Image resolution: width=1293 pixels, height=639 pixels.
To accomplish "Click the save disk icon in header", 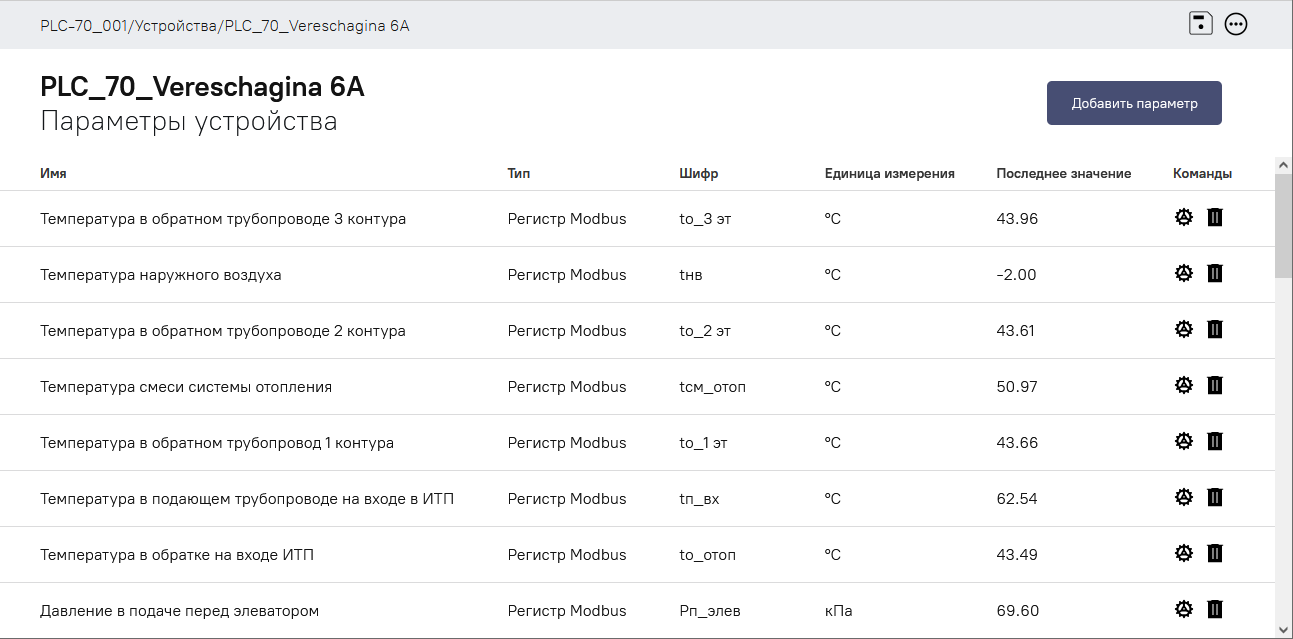I will tap(1201, 24).
